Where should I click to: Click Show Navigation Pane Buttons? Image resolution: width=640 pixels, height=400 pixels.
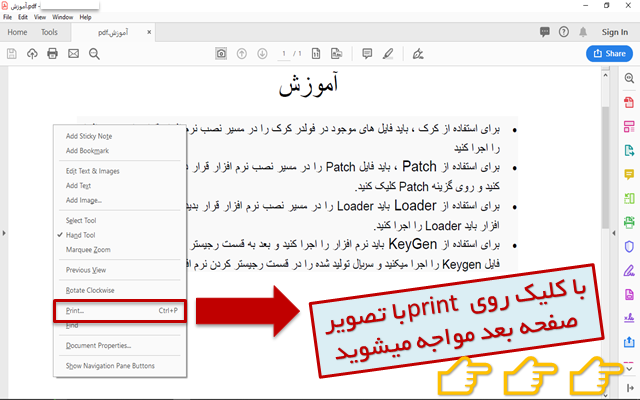coord(110,366)
